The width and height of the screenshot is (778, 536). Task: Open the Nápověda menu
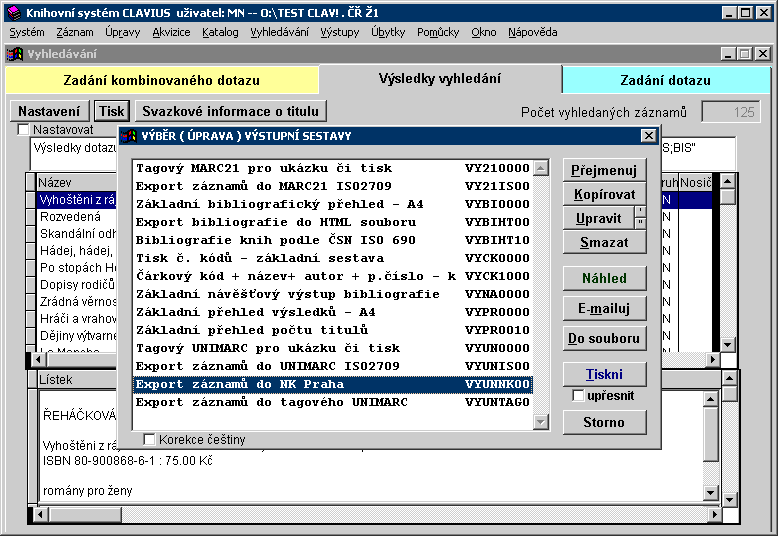point(532,32)
